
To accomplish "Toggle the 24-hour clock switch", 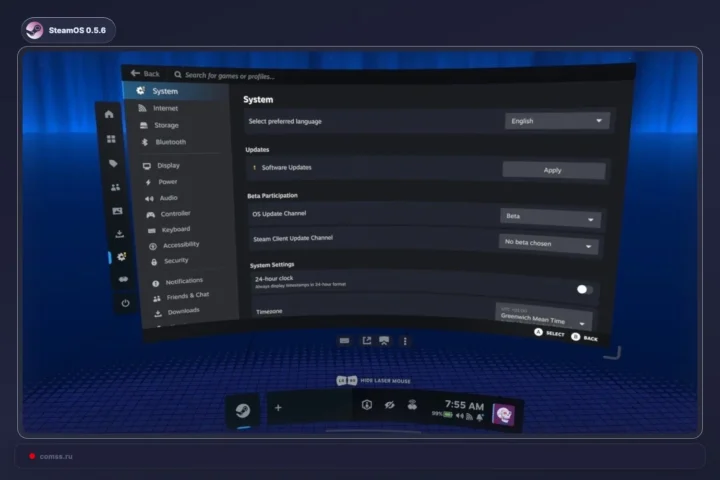I will pos(584,289).
